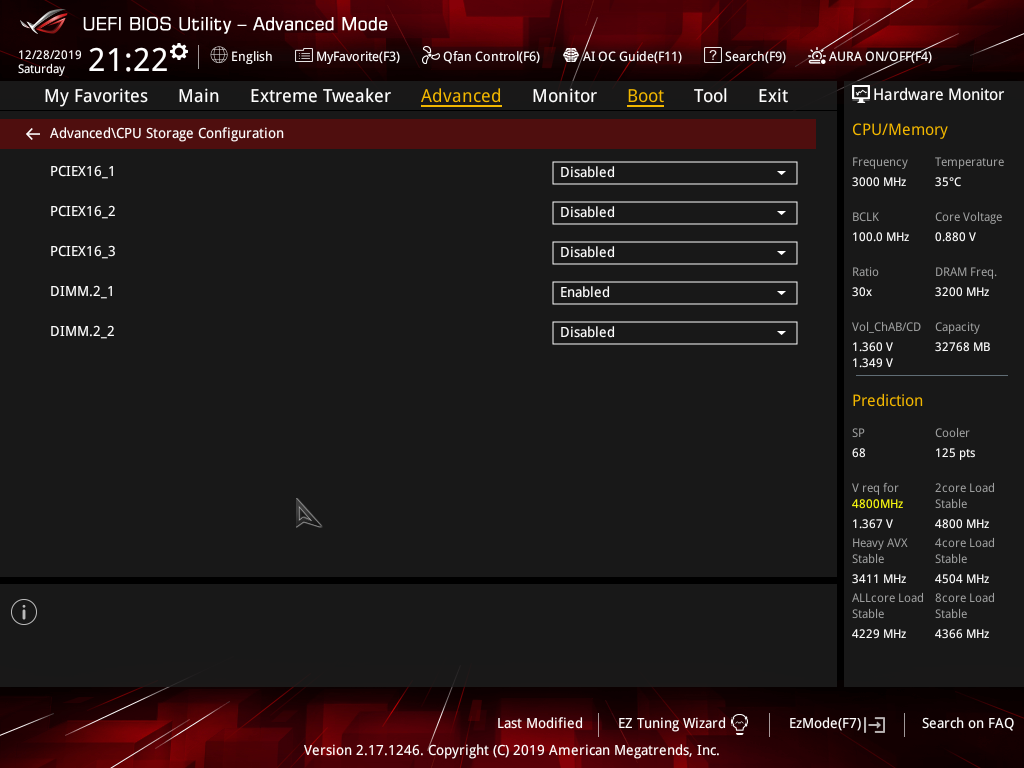The height and width of the screenshot is (768, 1024).
Task: Click the 3200 MHz DRAM Freq. value
Action: 961,292
